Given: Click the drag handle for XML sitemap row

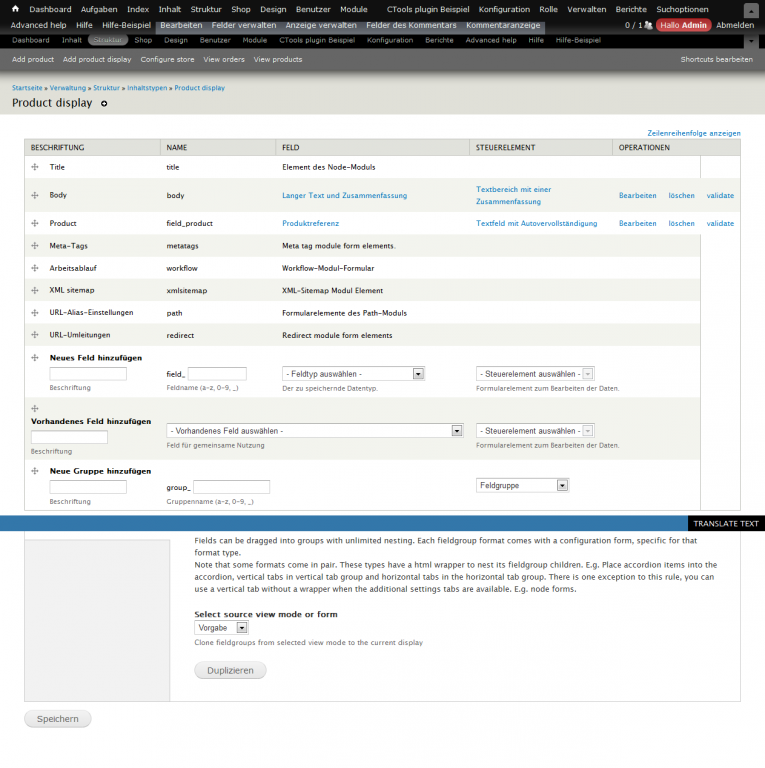Looking at the screenshot, I should coord(35,290).
